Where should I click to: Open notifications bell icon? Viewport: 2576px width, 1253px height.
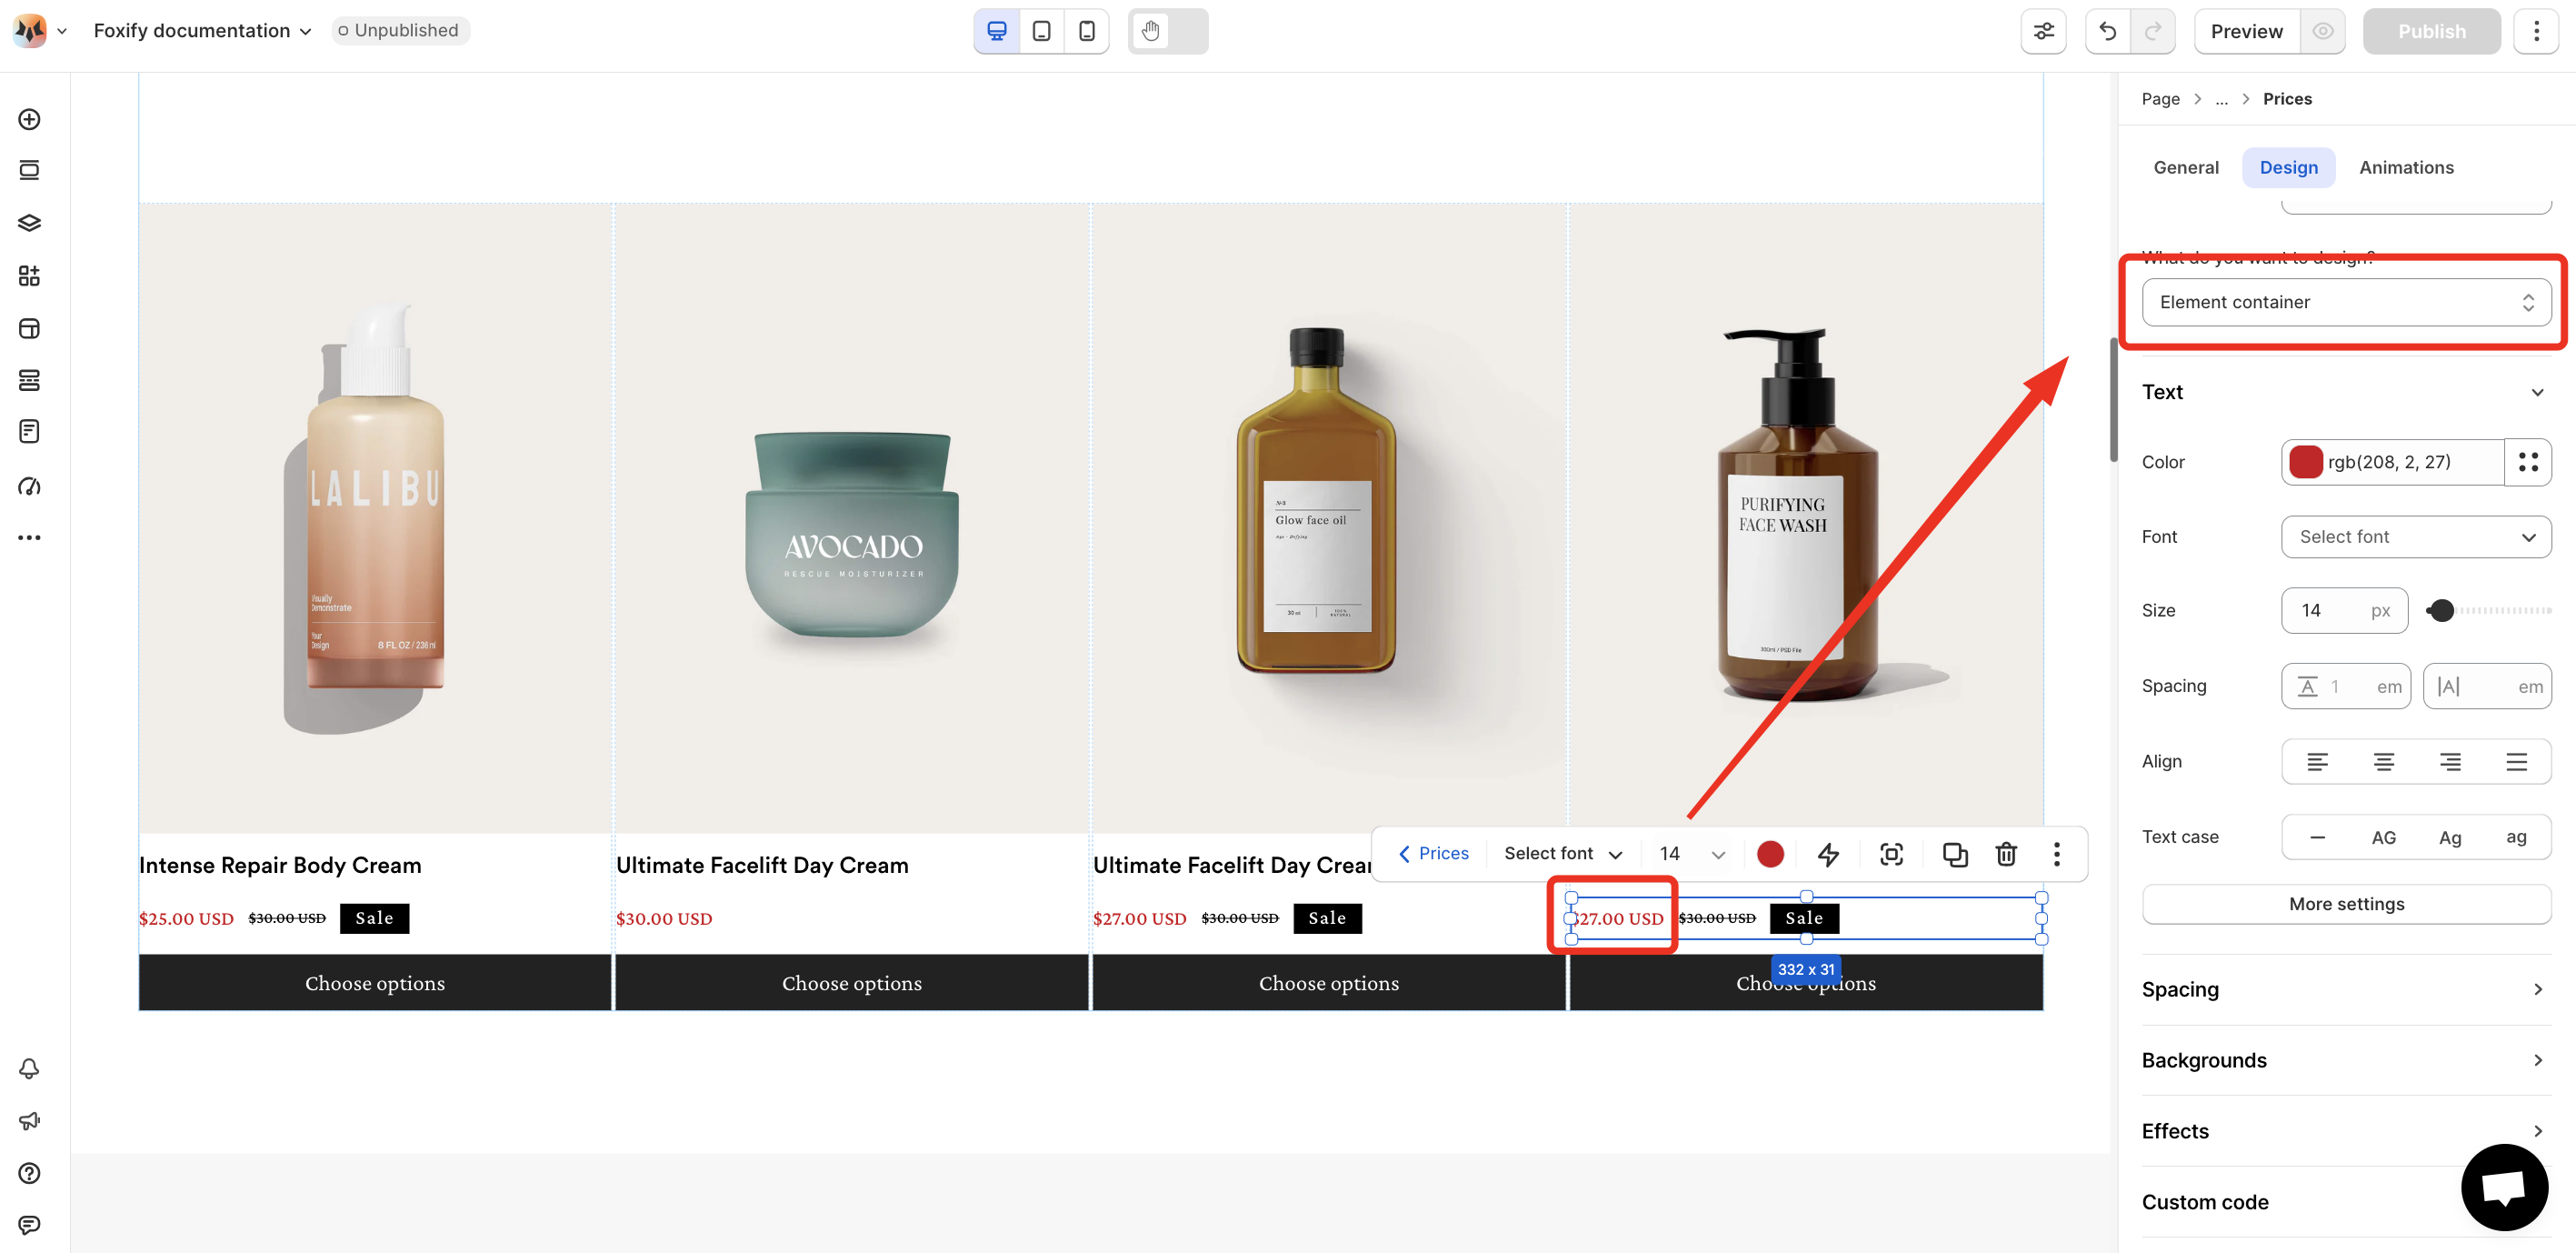pyautogui.click(x=29, y=1069)
